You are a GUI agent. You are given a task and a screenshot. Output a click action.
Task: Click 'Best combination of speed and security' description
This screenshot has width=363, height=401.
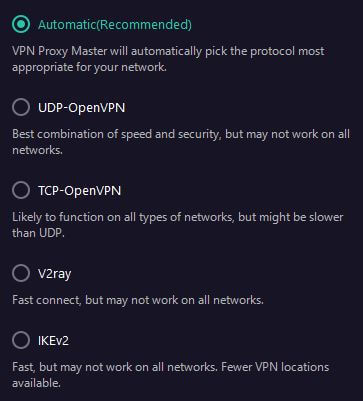[x=181, y=134]
